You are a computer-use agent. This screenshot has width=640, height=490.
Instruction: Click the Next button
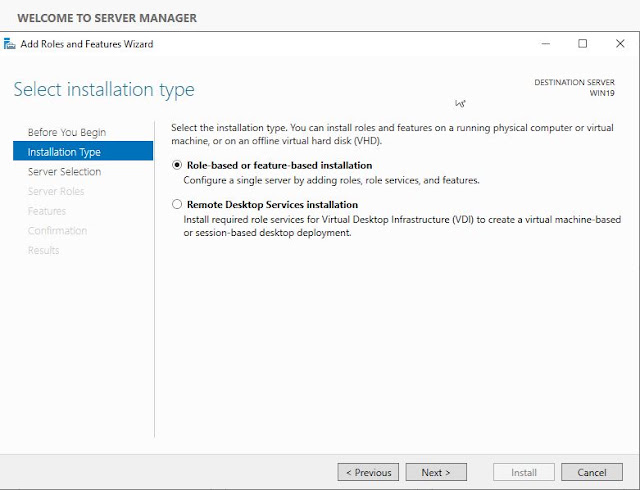[436, 472]
